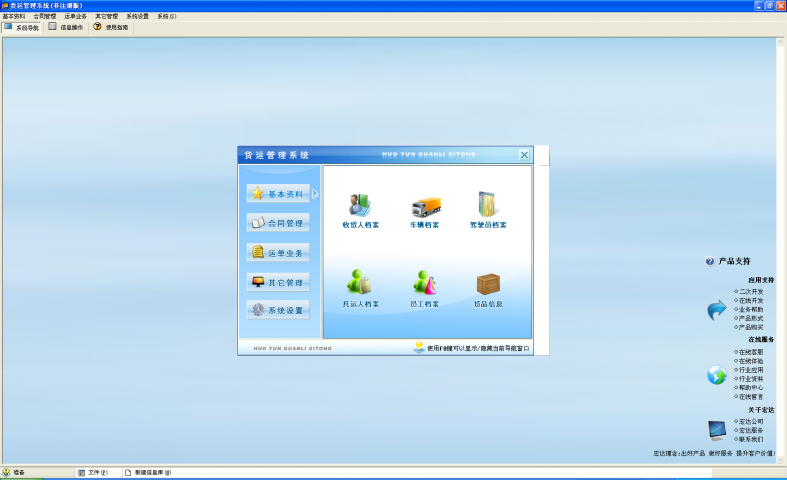The image size is (787, 480).
Task: Follow the 二次开发 support link
Action: tap(751, 291)
